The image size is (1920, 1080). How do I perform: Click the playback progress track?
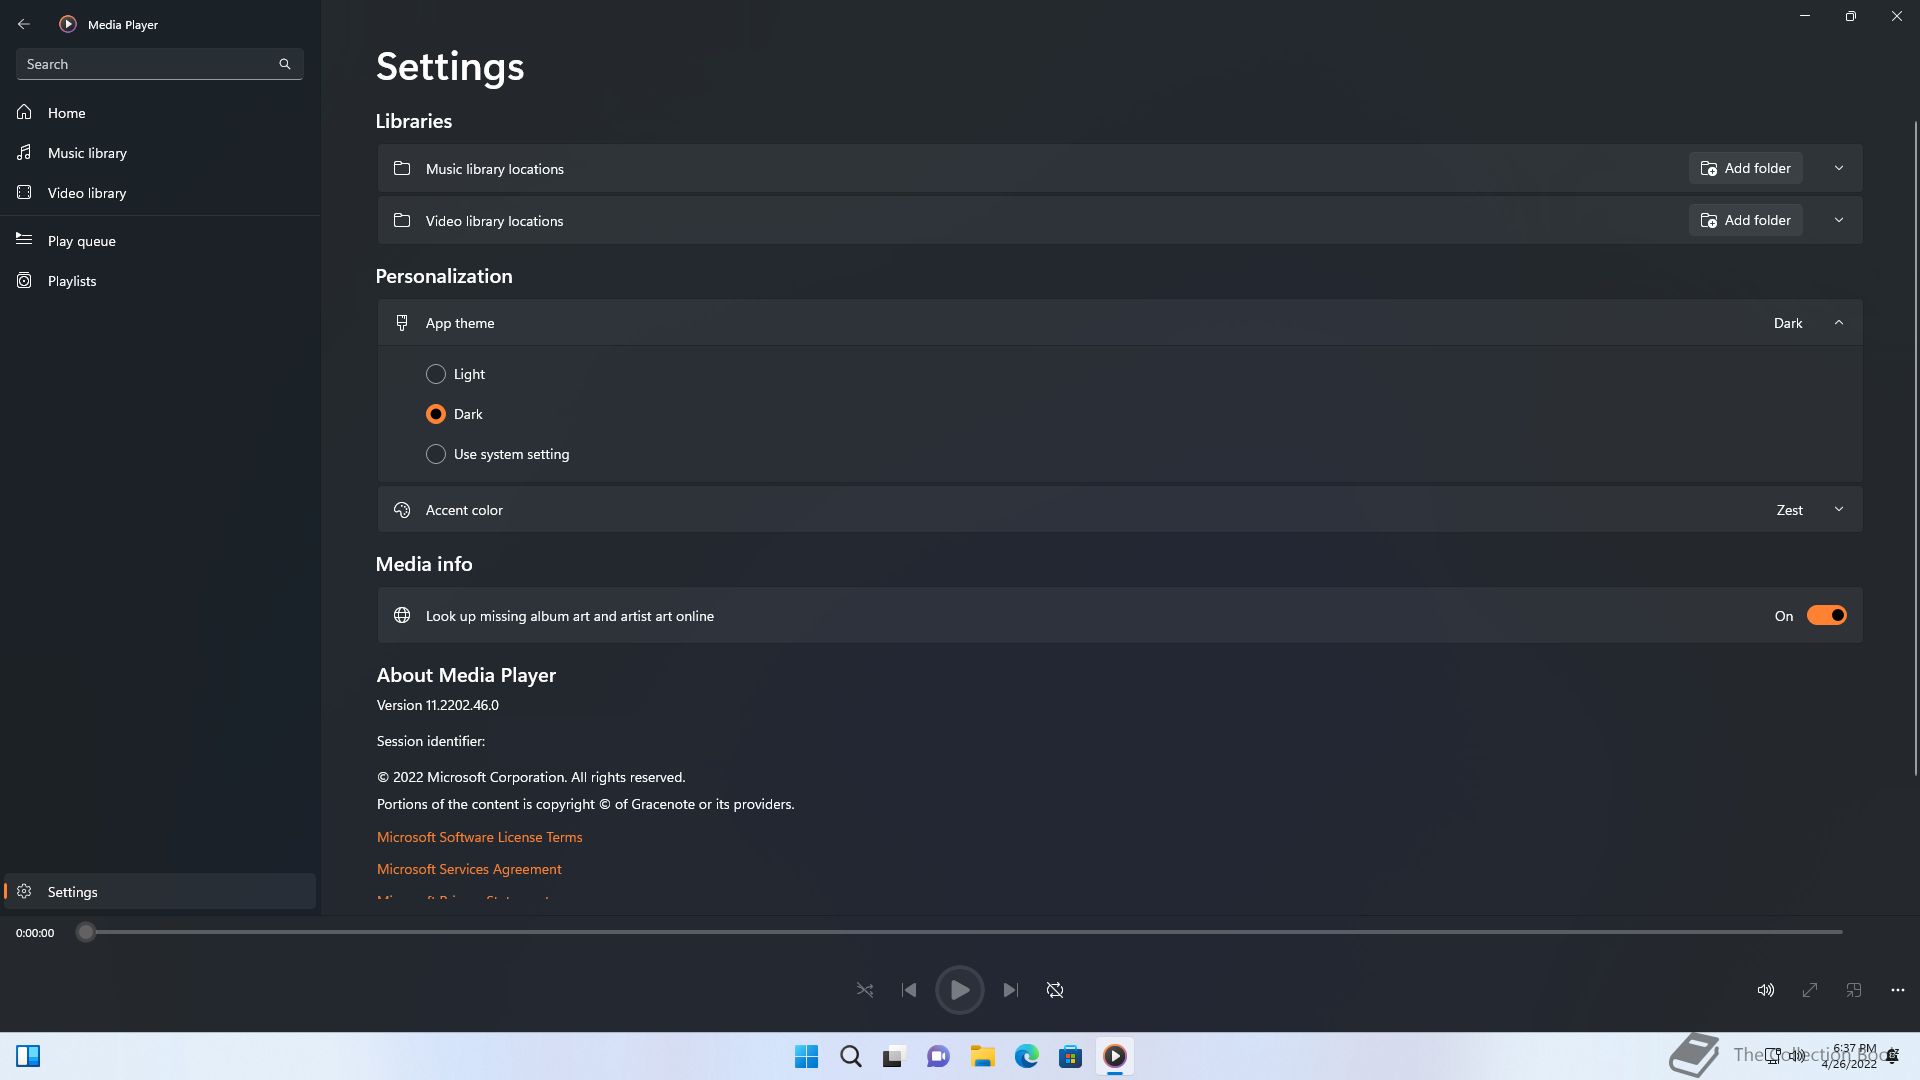click(x=960, y=932)
